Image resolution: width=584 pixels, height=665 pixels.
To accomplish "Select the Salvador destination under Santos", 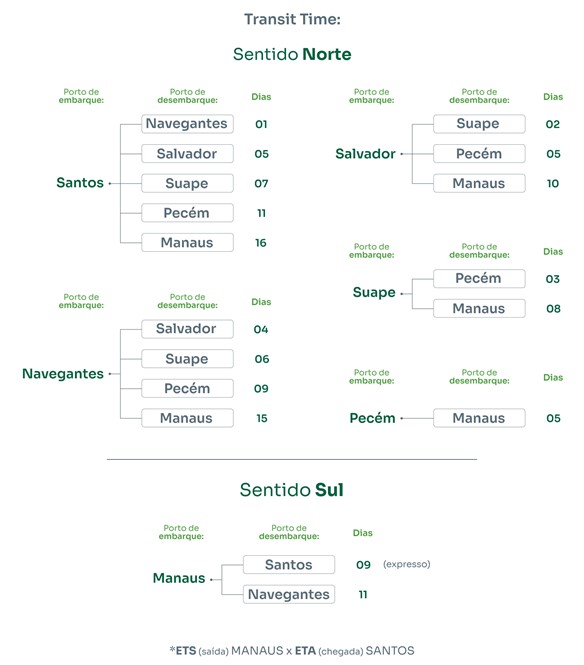I will coord(187,154).
